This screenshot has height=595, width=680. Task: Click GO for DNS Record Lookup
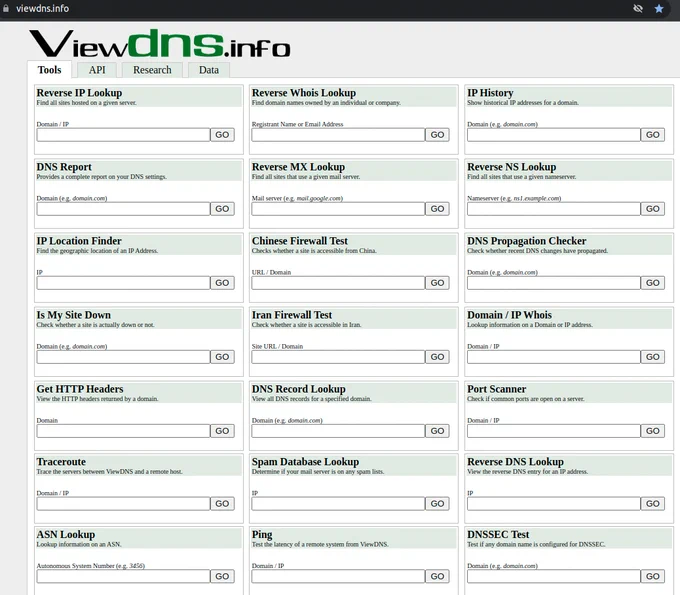[x=437, y=431]
